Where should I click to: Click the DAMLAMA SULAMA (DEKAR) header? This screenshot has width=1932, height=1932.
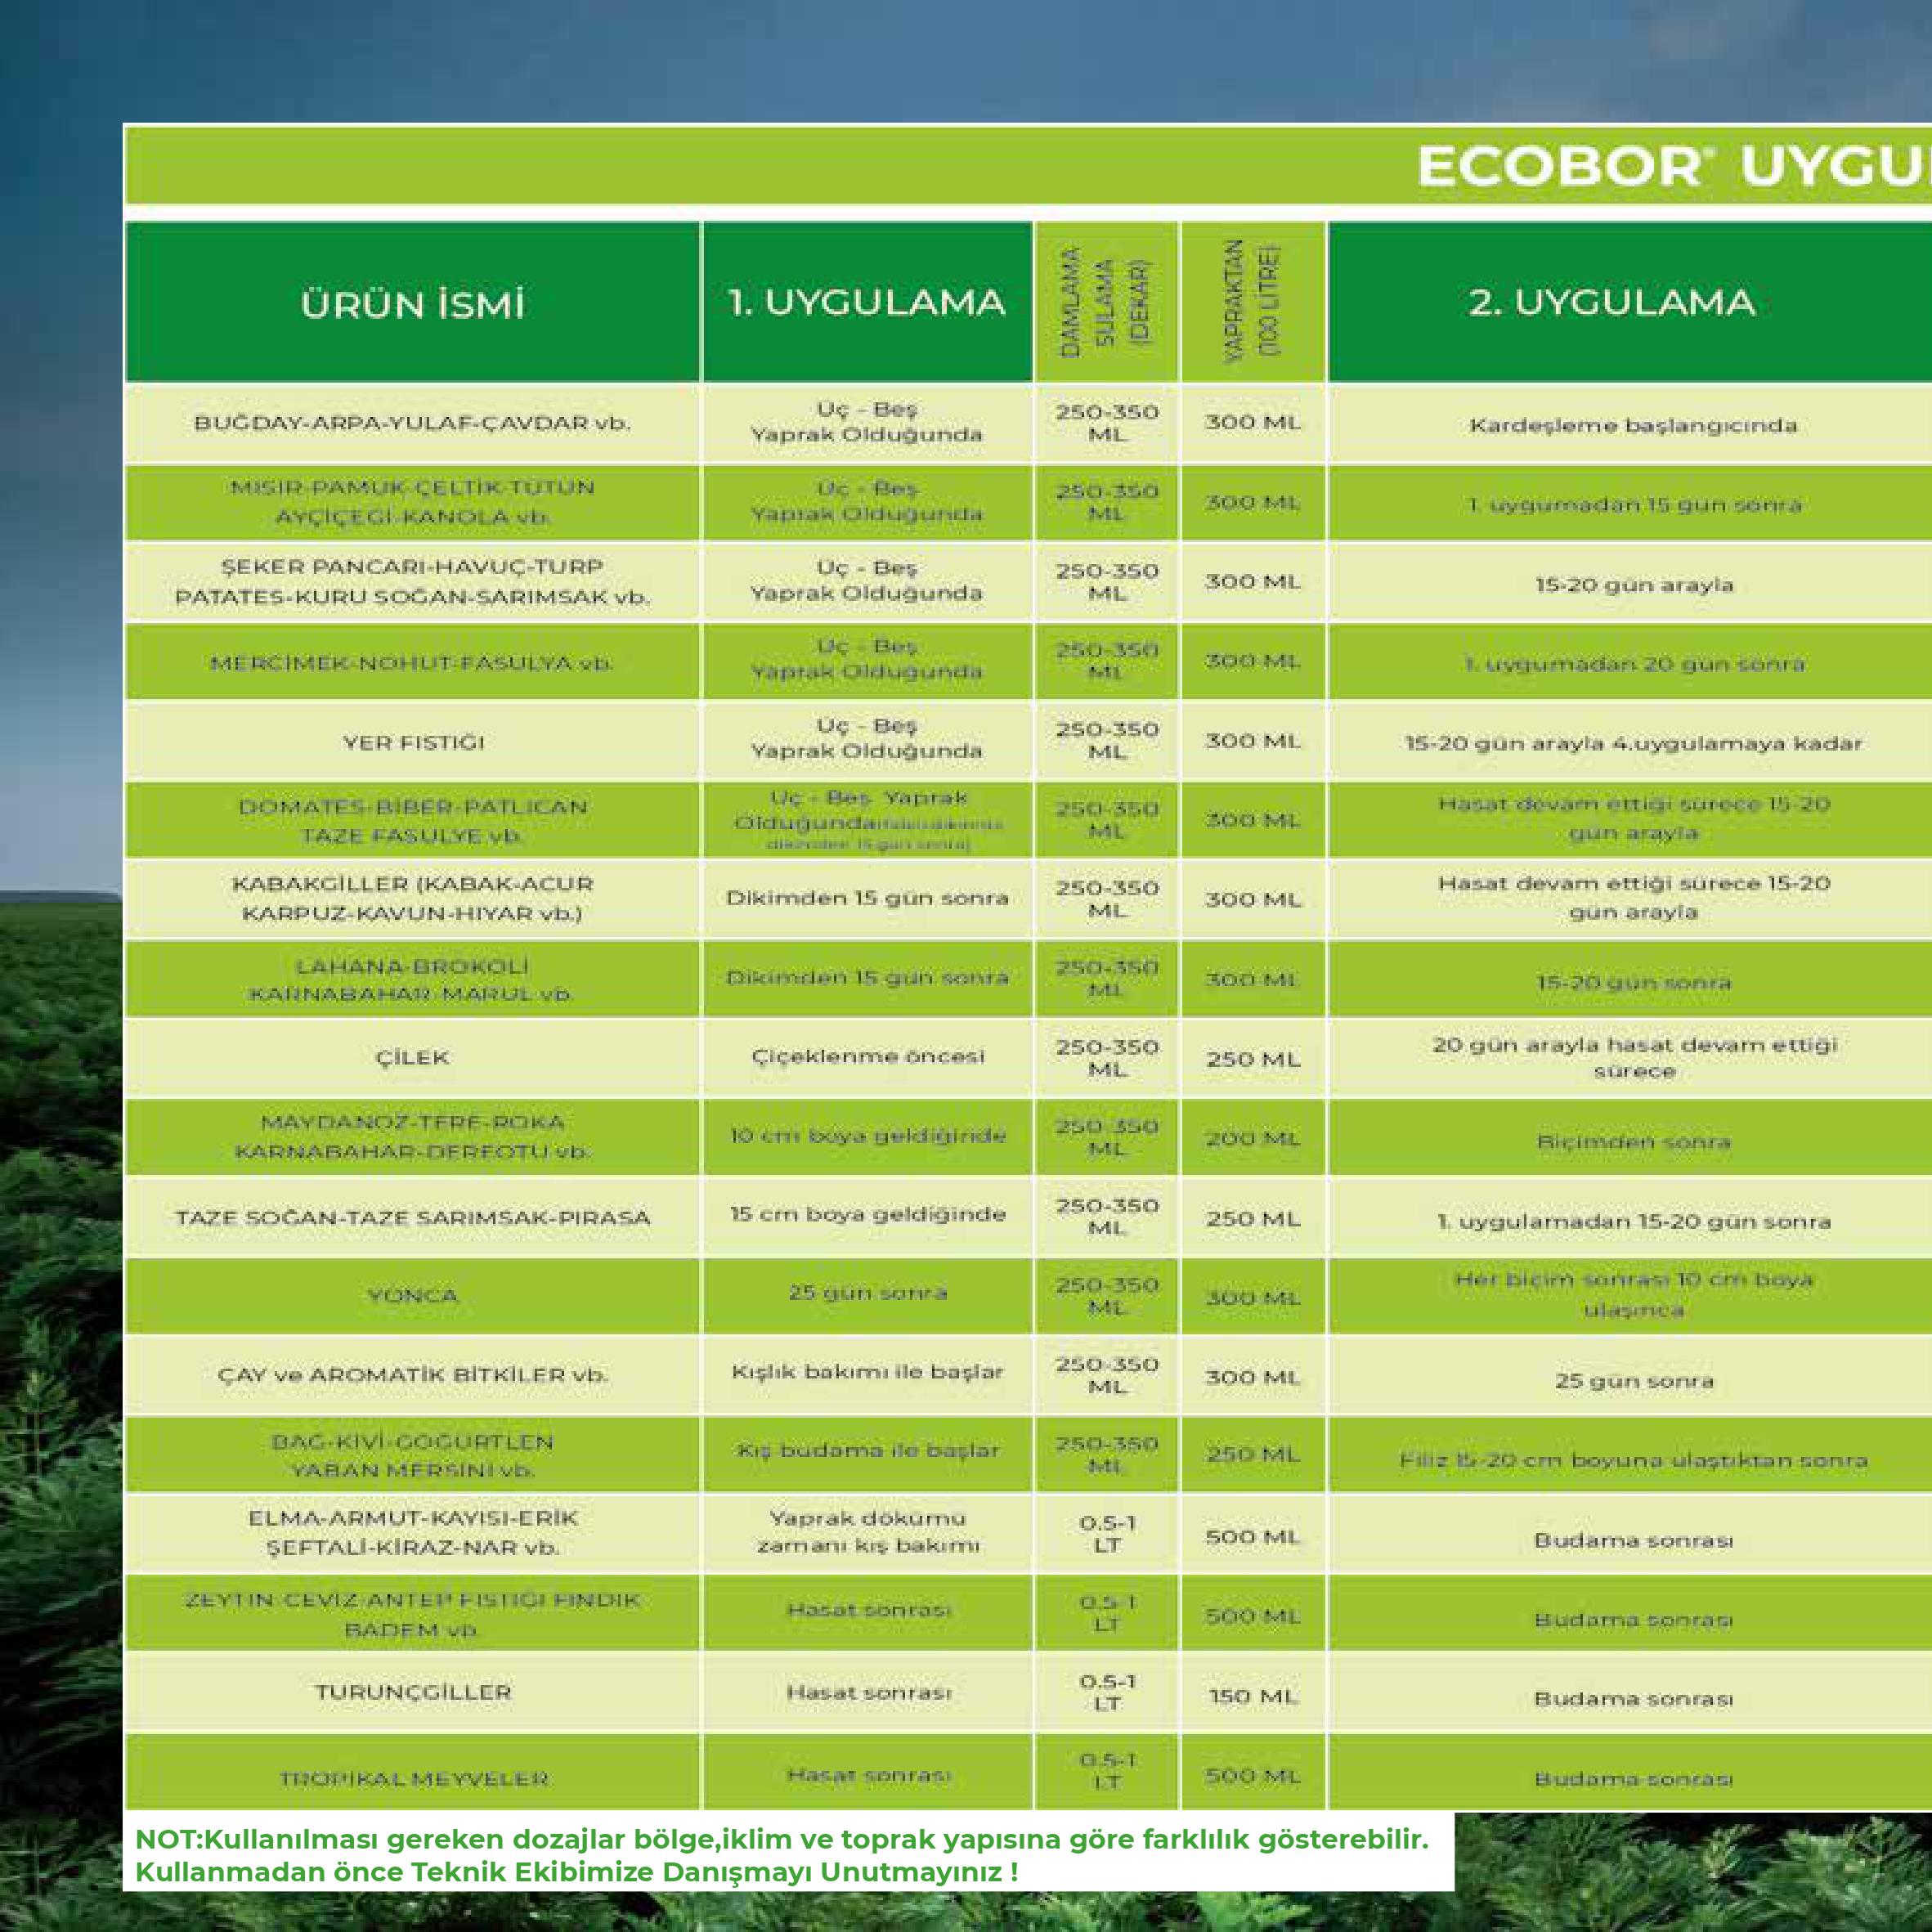point(1106,302)
